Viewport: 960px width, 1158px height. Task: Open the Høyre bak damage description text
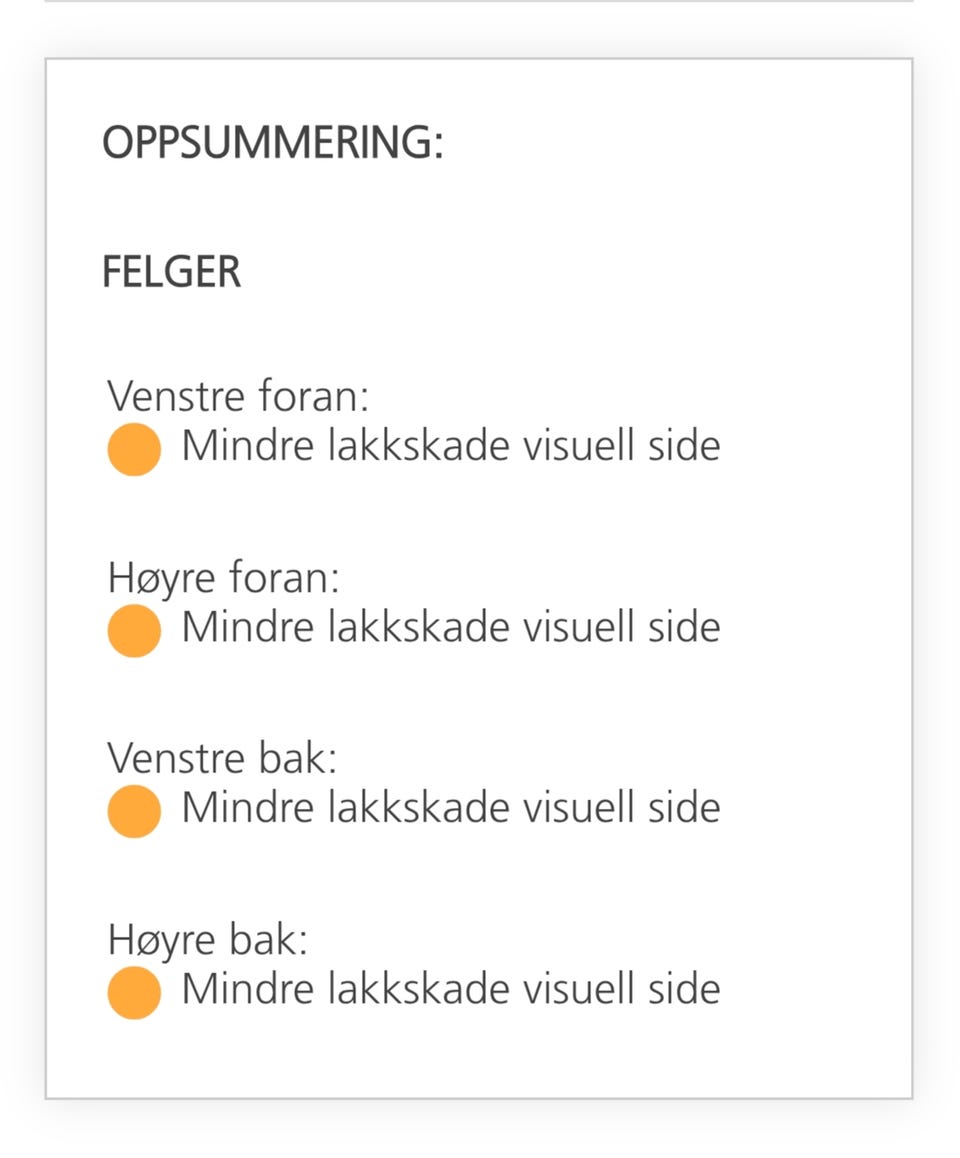[x=450, y=988]
